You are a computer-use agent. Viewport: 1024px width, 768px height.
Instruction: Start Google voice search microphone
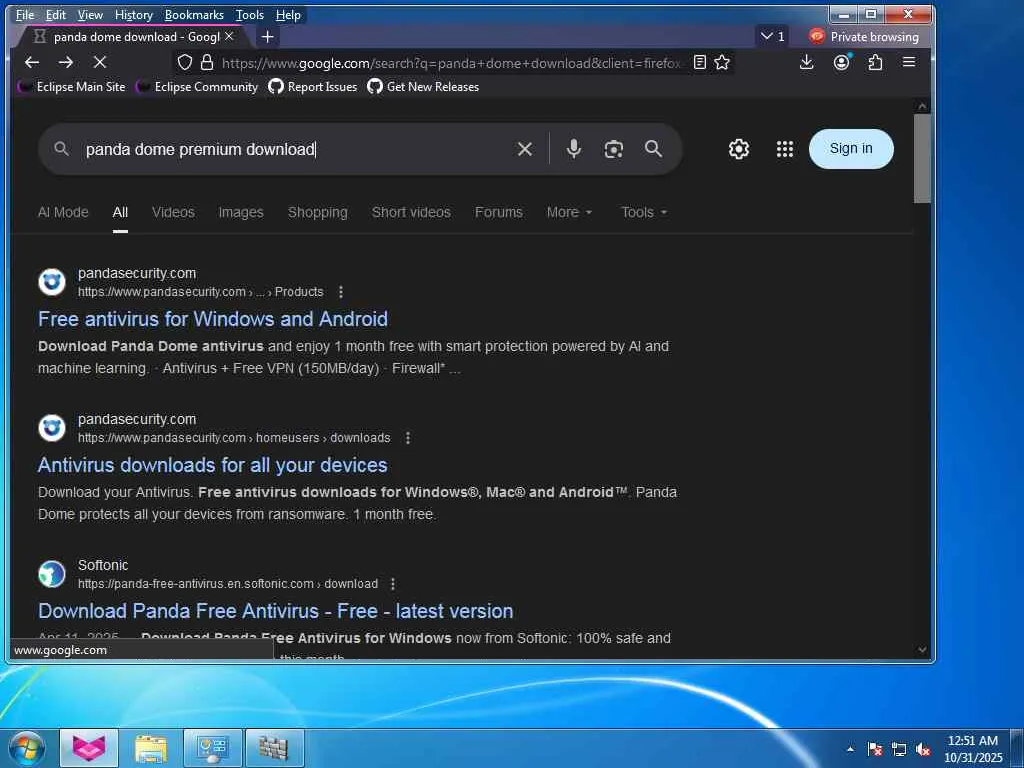point(573,149)
